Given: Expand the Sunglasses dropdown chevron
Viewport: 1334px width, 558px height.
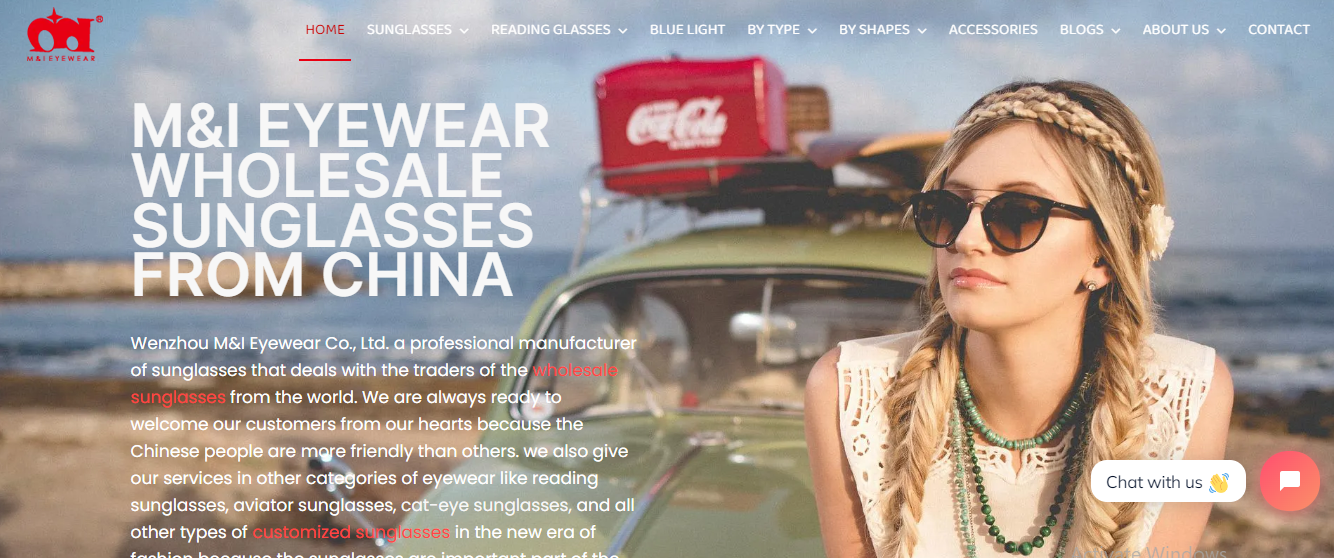Looking at the screenshot, I should coord(464,31).
